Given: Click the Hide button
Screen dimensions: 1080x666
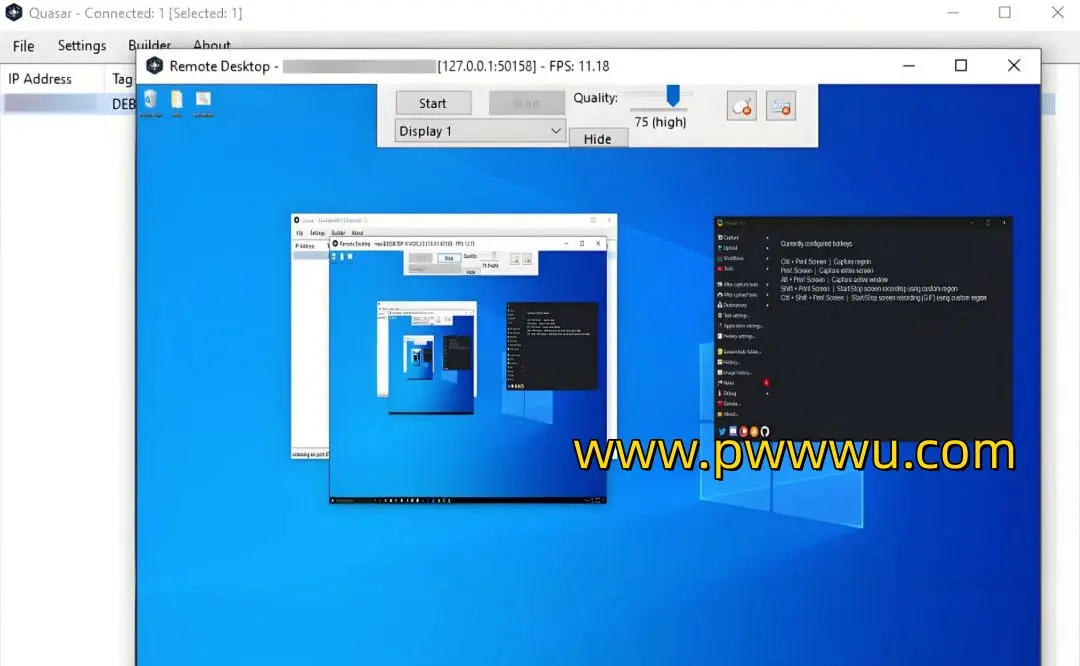Looking at the screenshot, I should (x=598, y=139).
